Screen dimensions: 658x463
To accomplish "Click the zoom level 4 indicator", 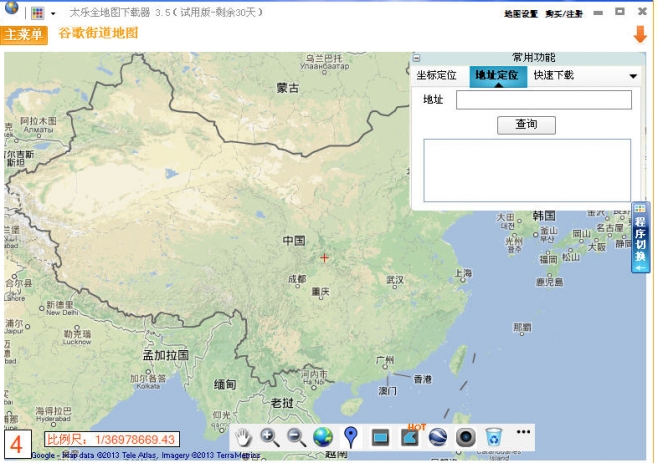I will click(x=17, y=444).
